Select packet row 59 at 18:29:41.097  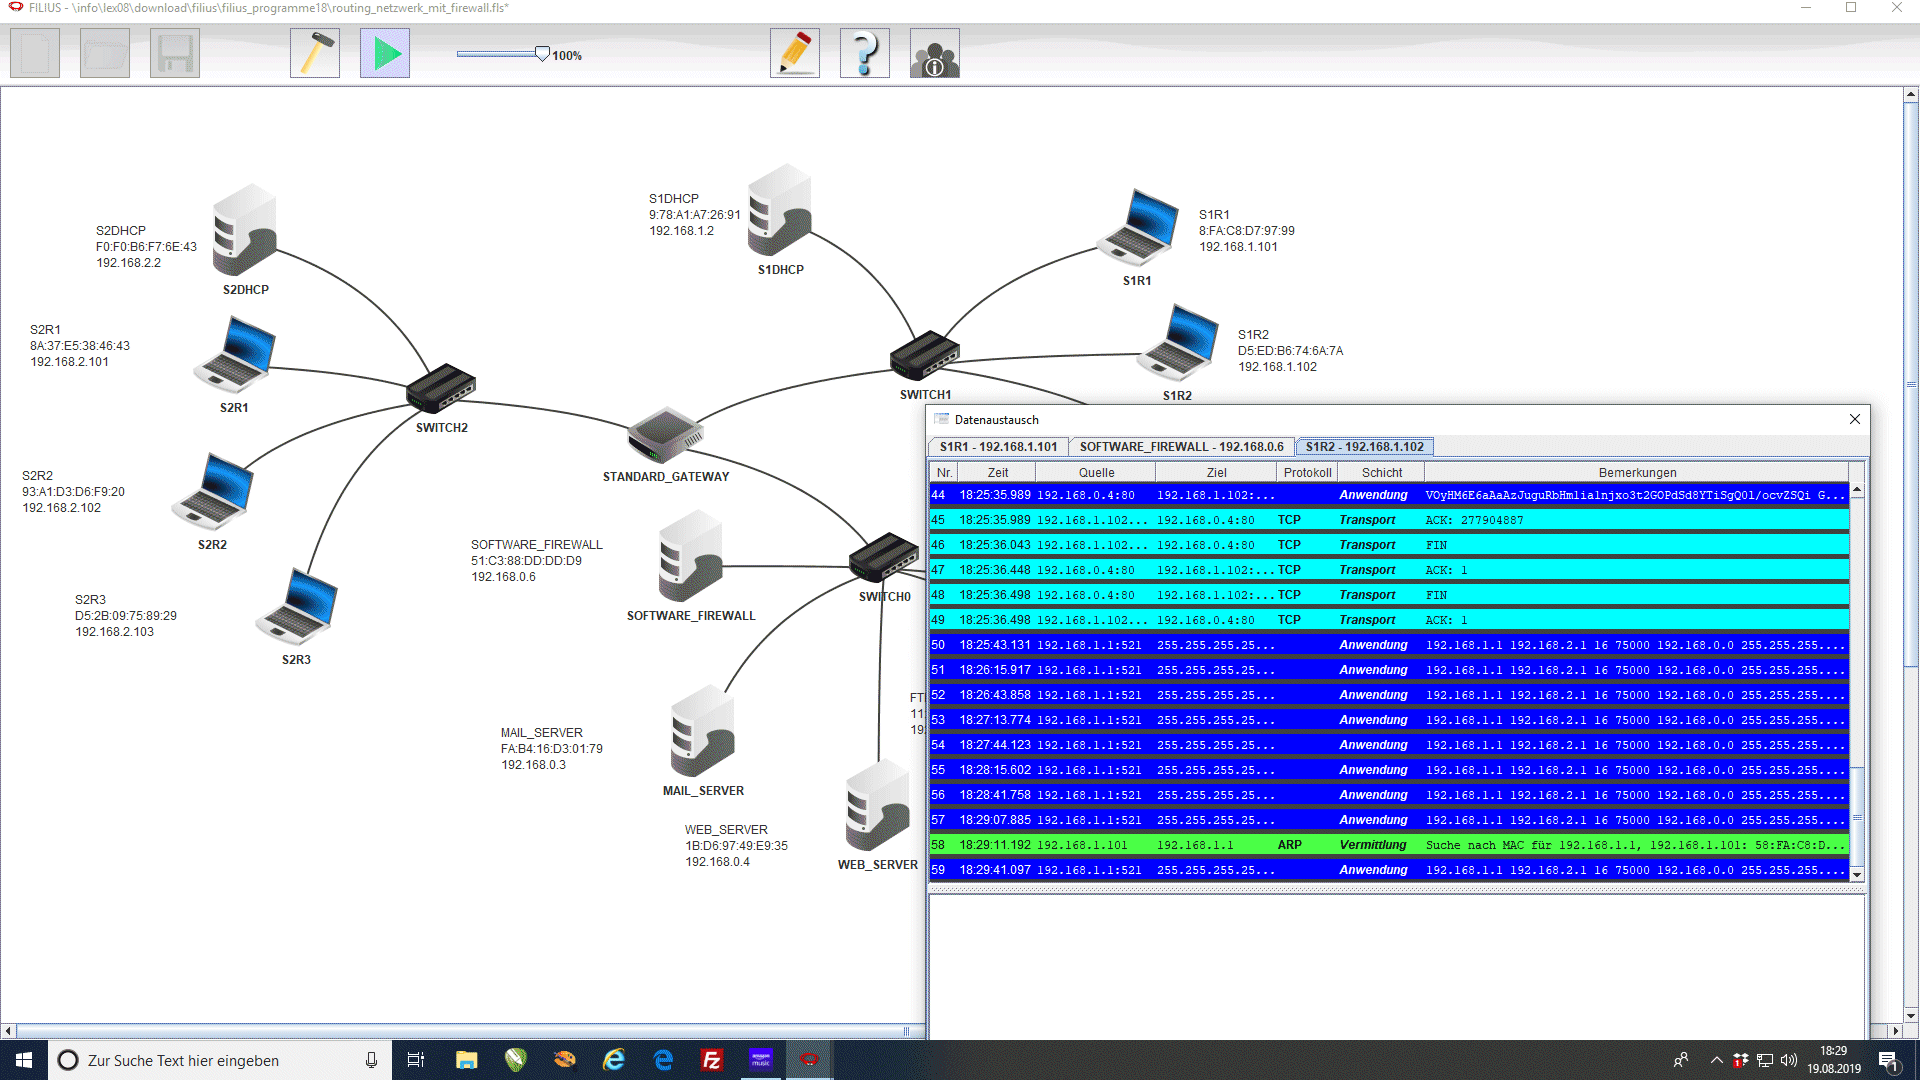(x=1389, y=870)
